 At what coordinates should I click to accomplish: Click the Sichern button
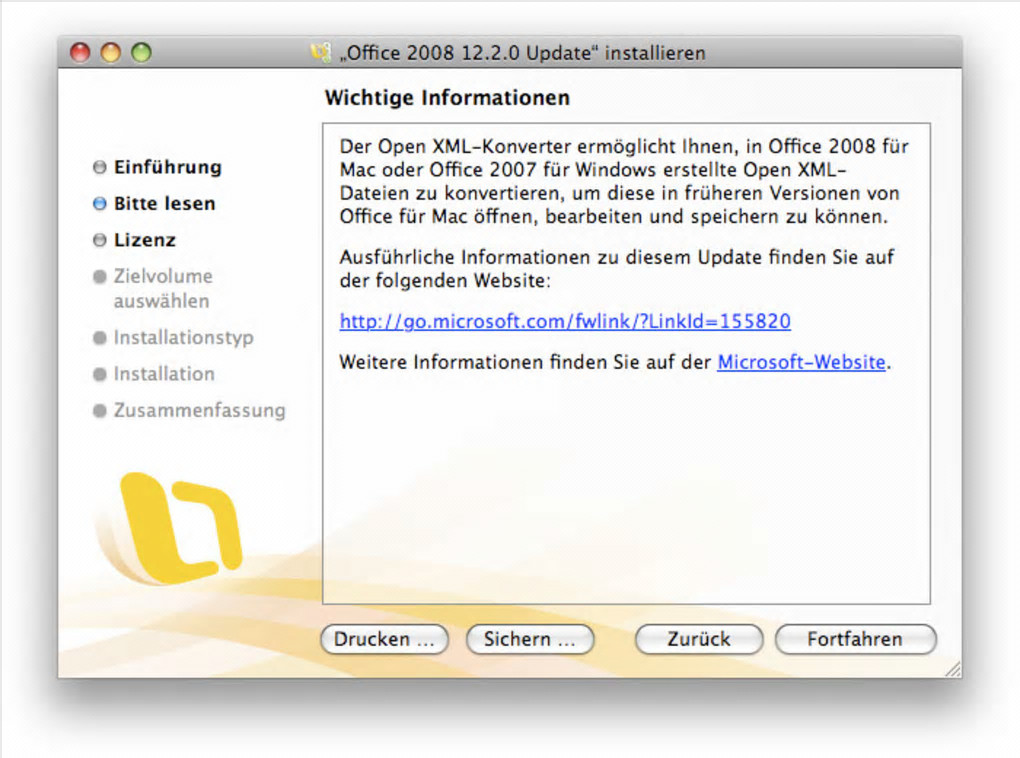tap(530, 639)
